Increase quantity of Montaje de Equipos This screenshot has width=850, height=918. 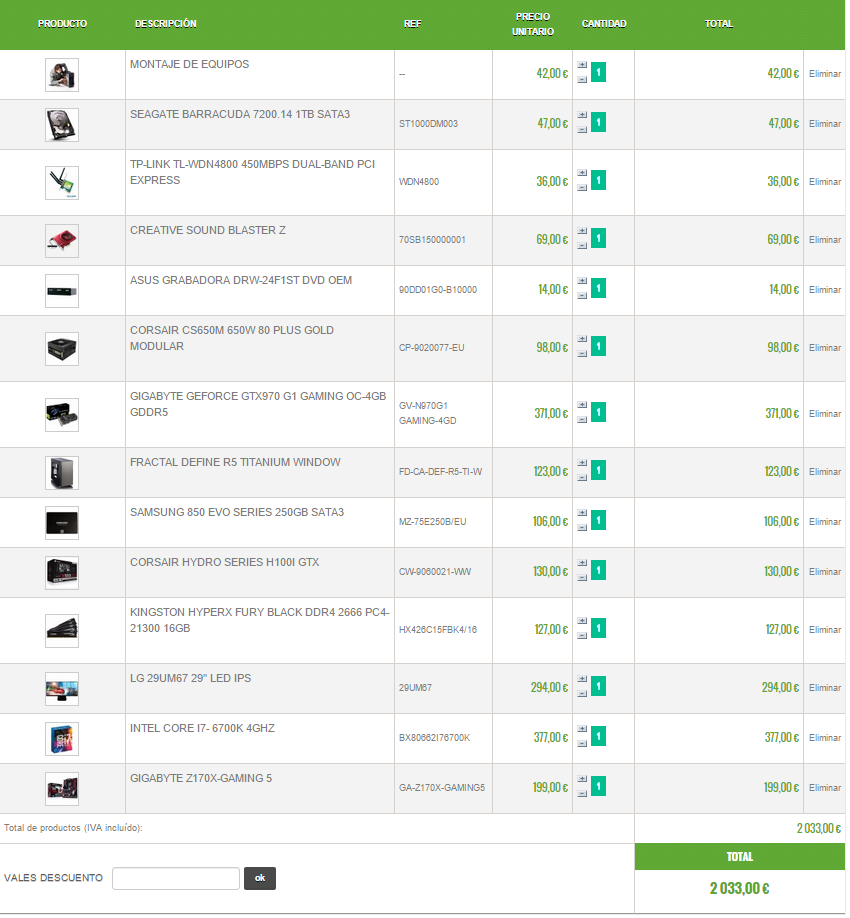(x=582, y=65)
